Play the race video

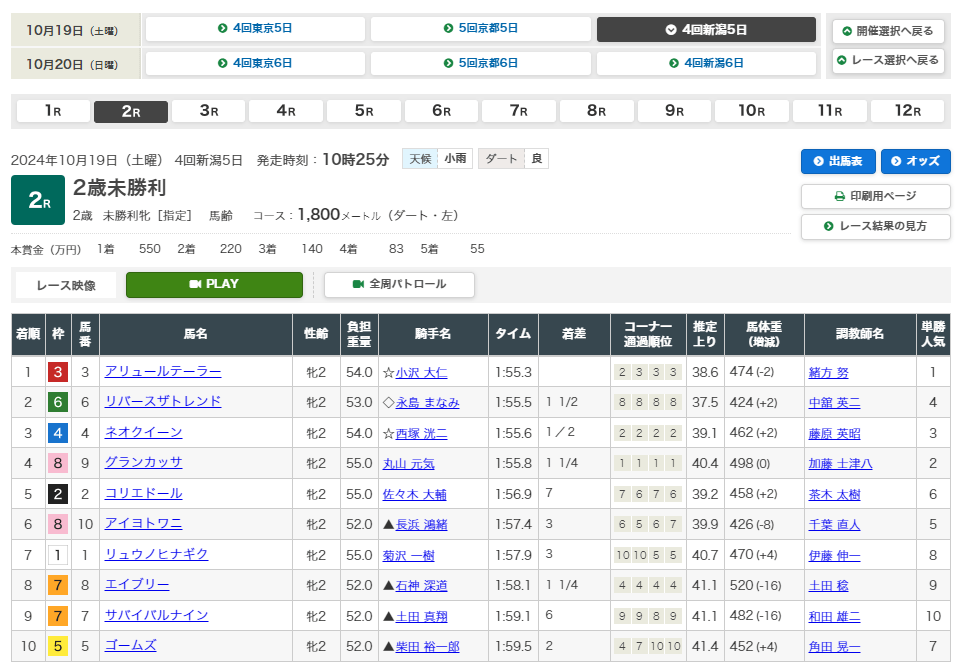tap(214, 284)
